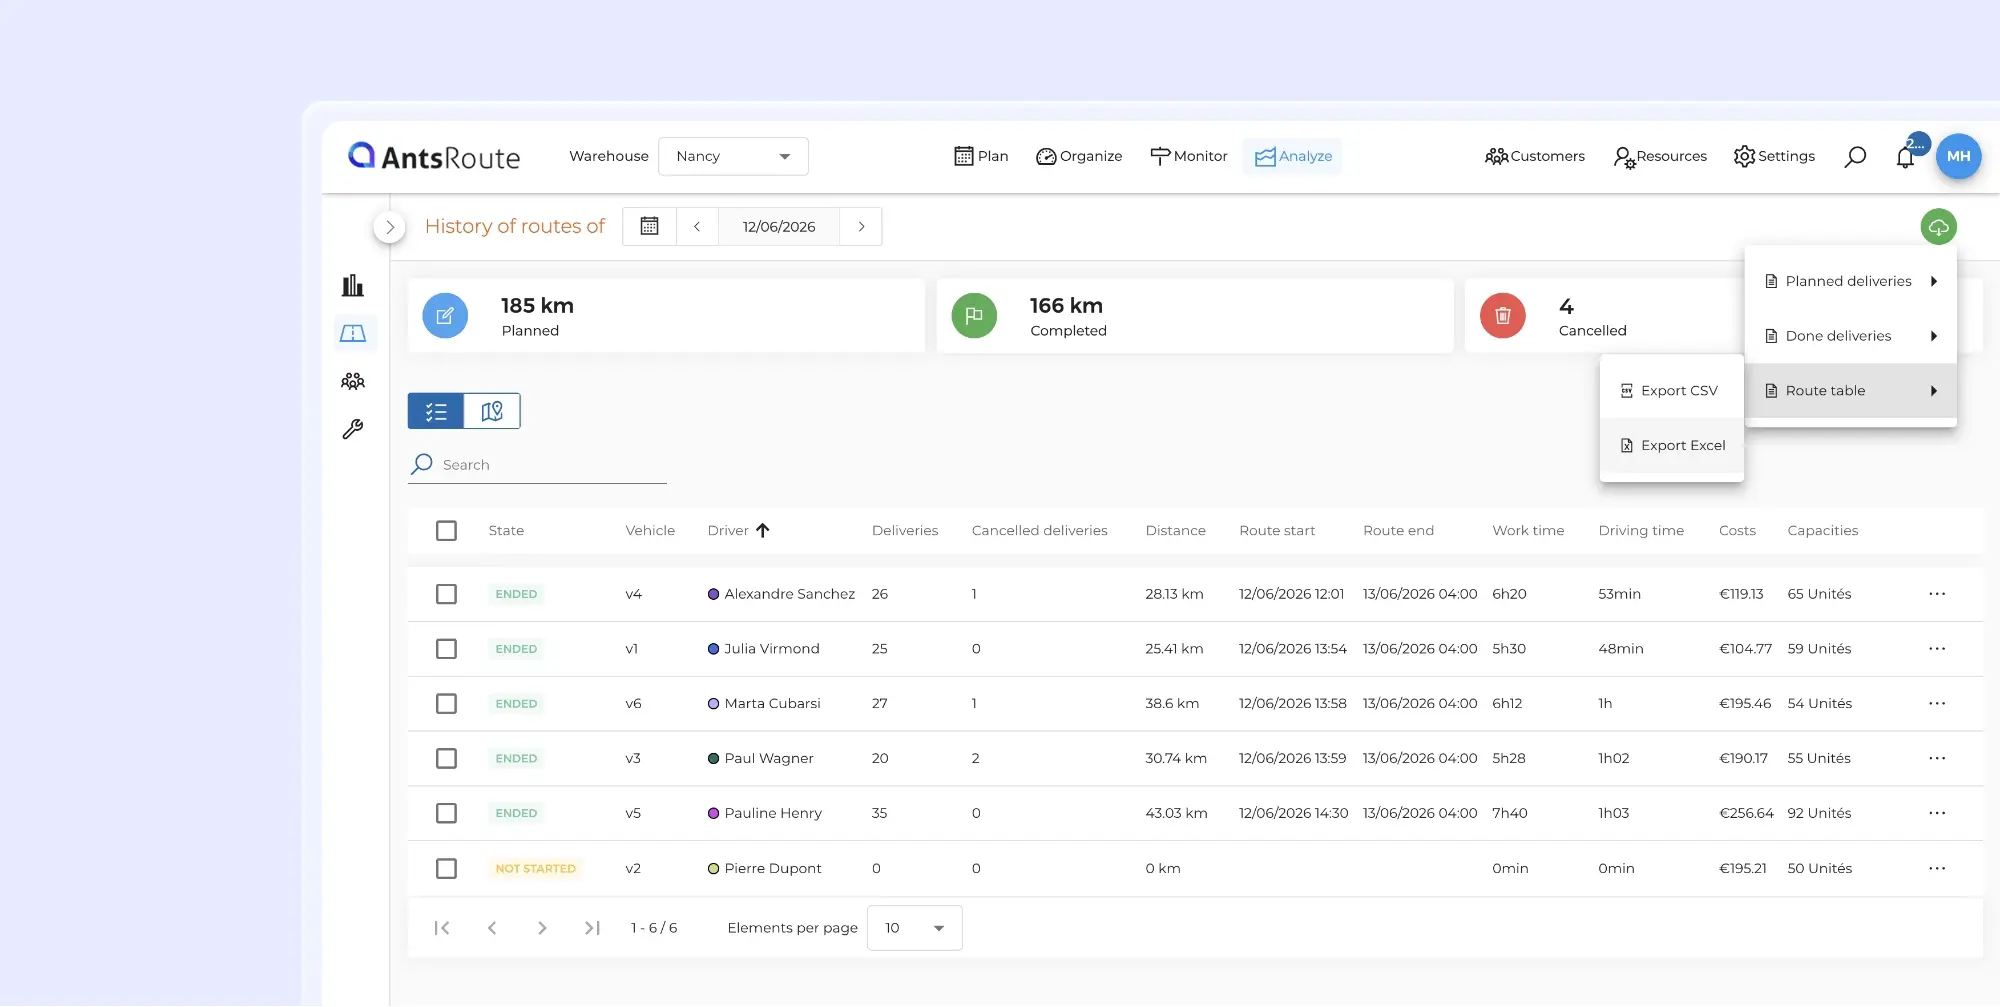Screen dimensions: 2000x1007
Task: Go to Resources
Action: 1660,156
